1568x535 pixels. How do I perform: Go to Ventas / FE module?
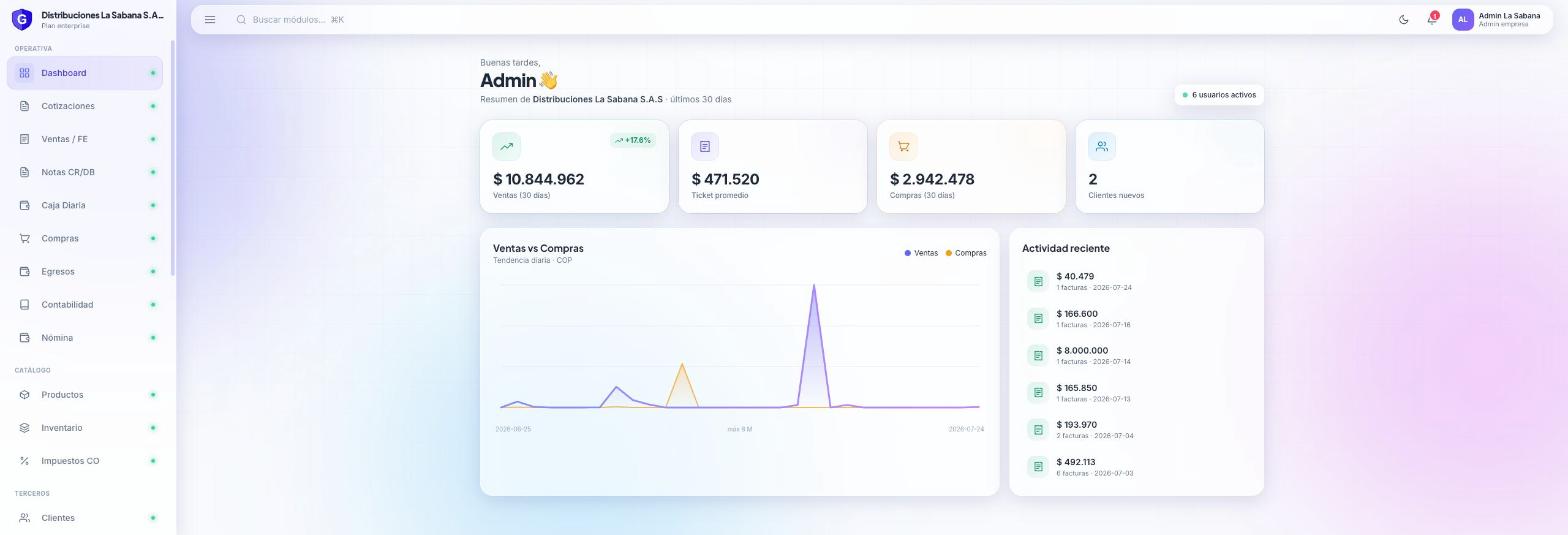click(x=85, y=139)
